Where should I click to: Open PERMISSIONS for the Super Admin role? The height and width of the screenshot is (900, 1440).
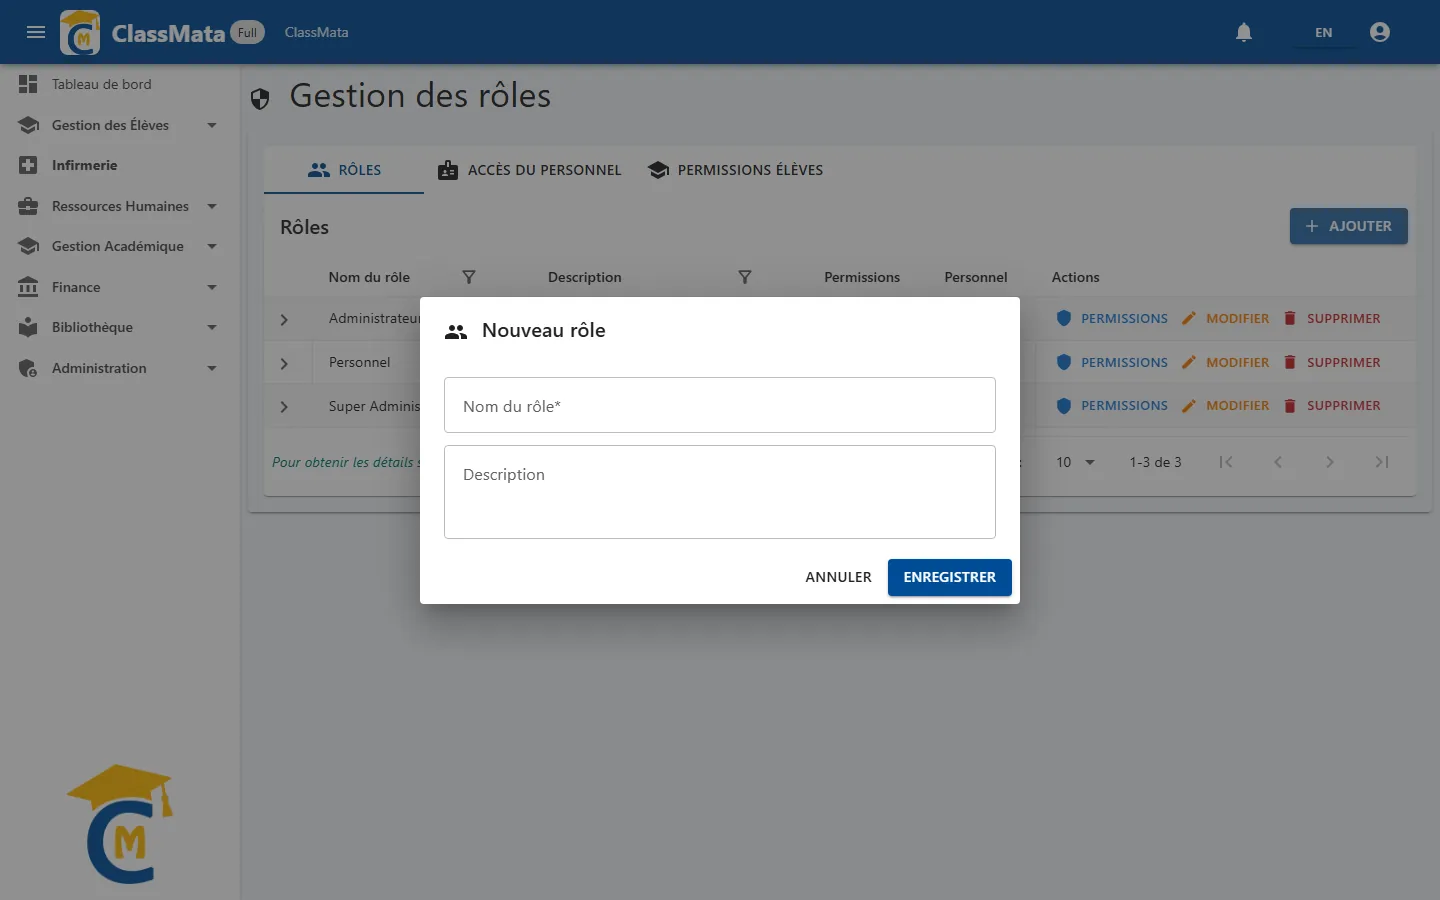[x=1112, y=405]
